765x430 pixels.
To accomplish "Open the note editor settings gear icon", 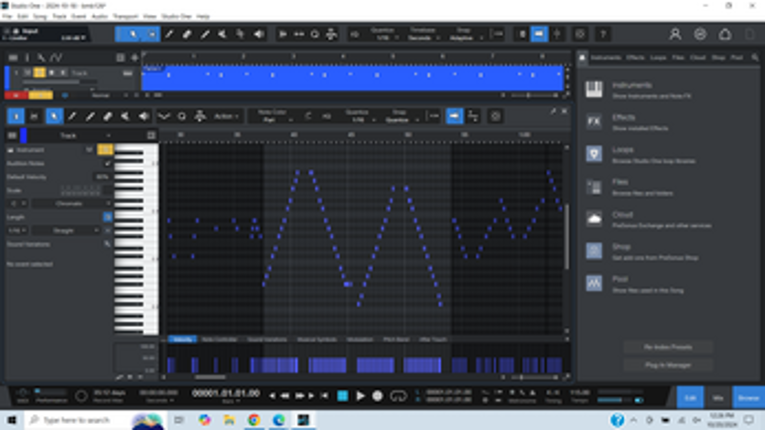I will click(495, 116).
